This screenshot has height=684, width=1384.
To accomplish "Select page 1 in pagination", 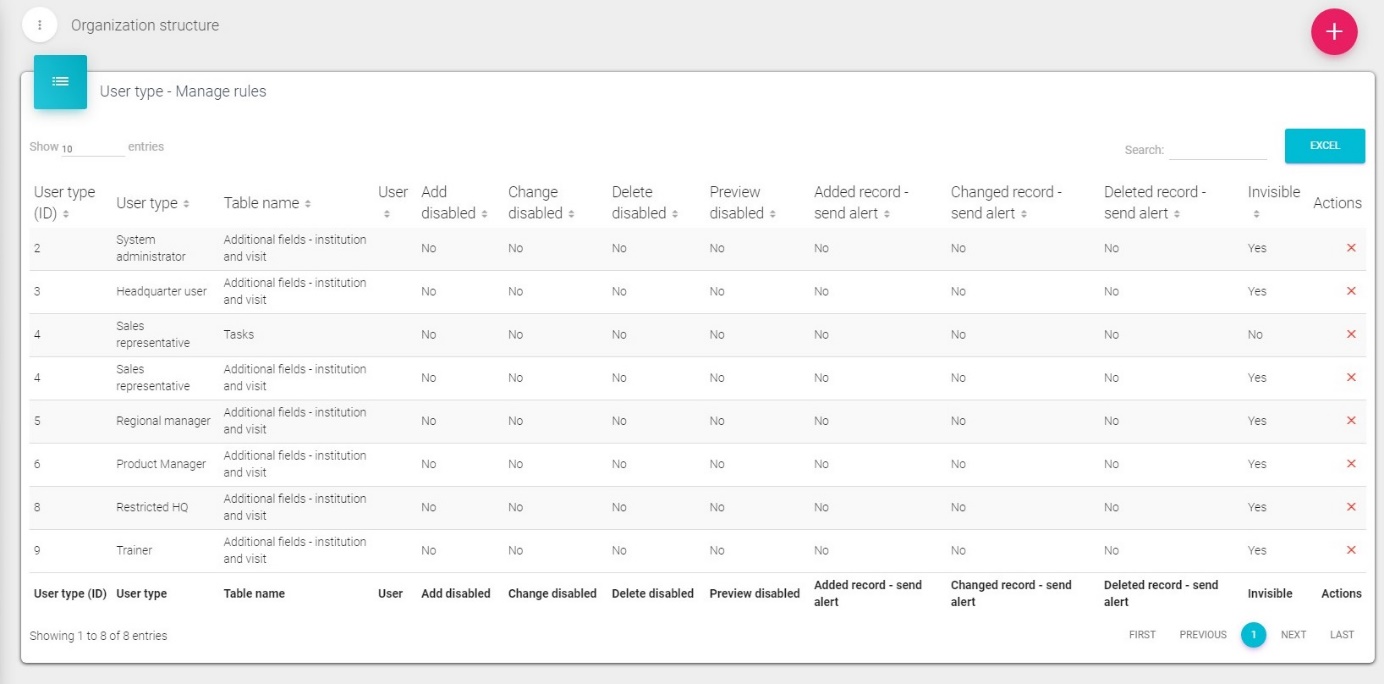I will (1253, 635).
